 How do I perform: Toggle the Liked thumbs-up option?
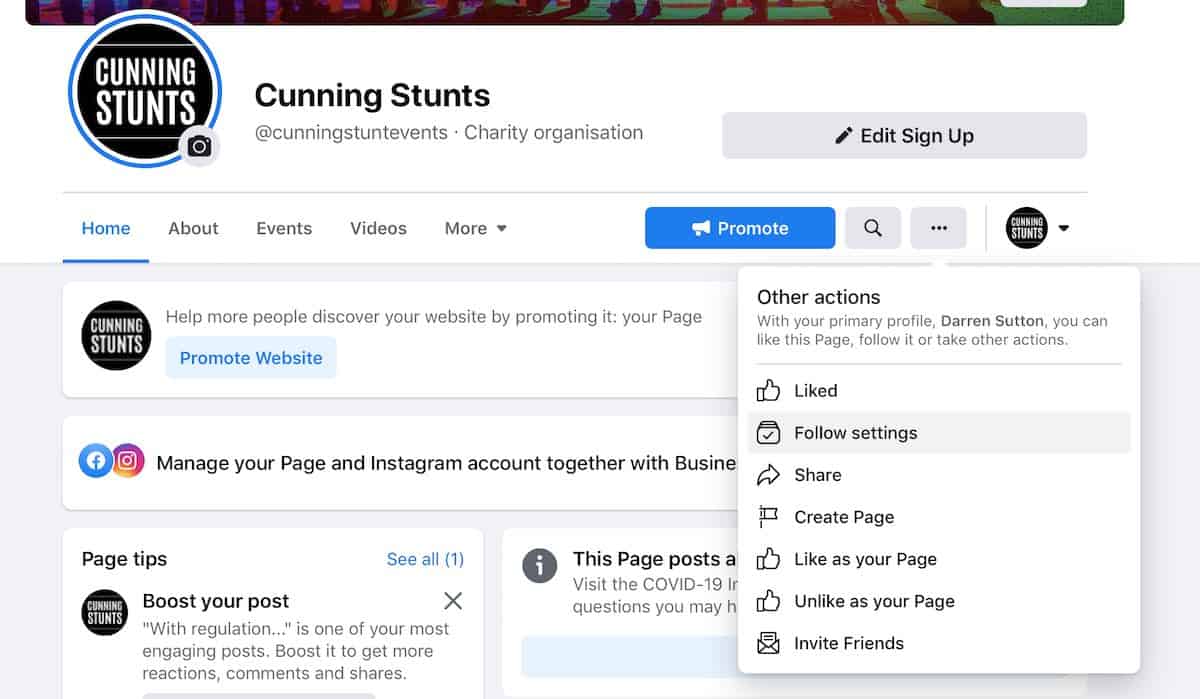click(939, 391)
